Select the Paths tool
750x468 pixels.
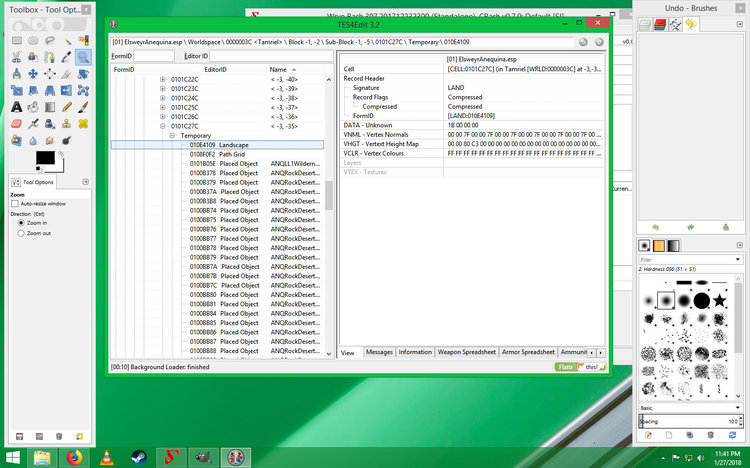click(x=50, y=57)
